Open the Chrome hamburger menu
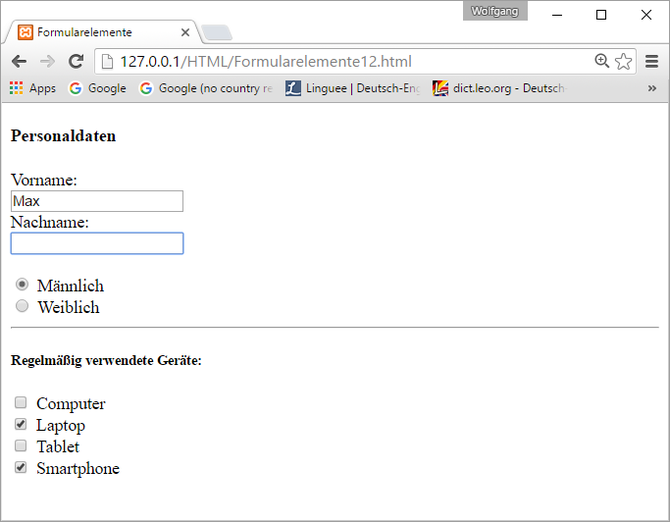The height and width of the screenshot is (522, 670). pos(652,62)
